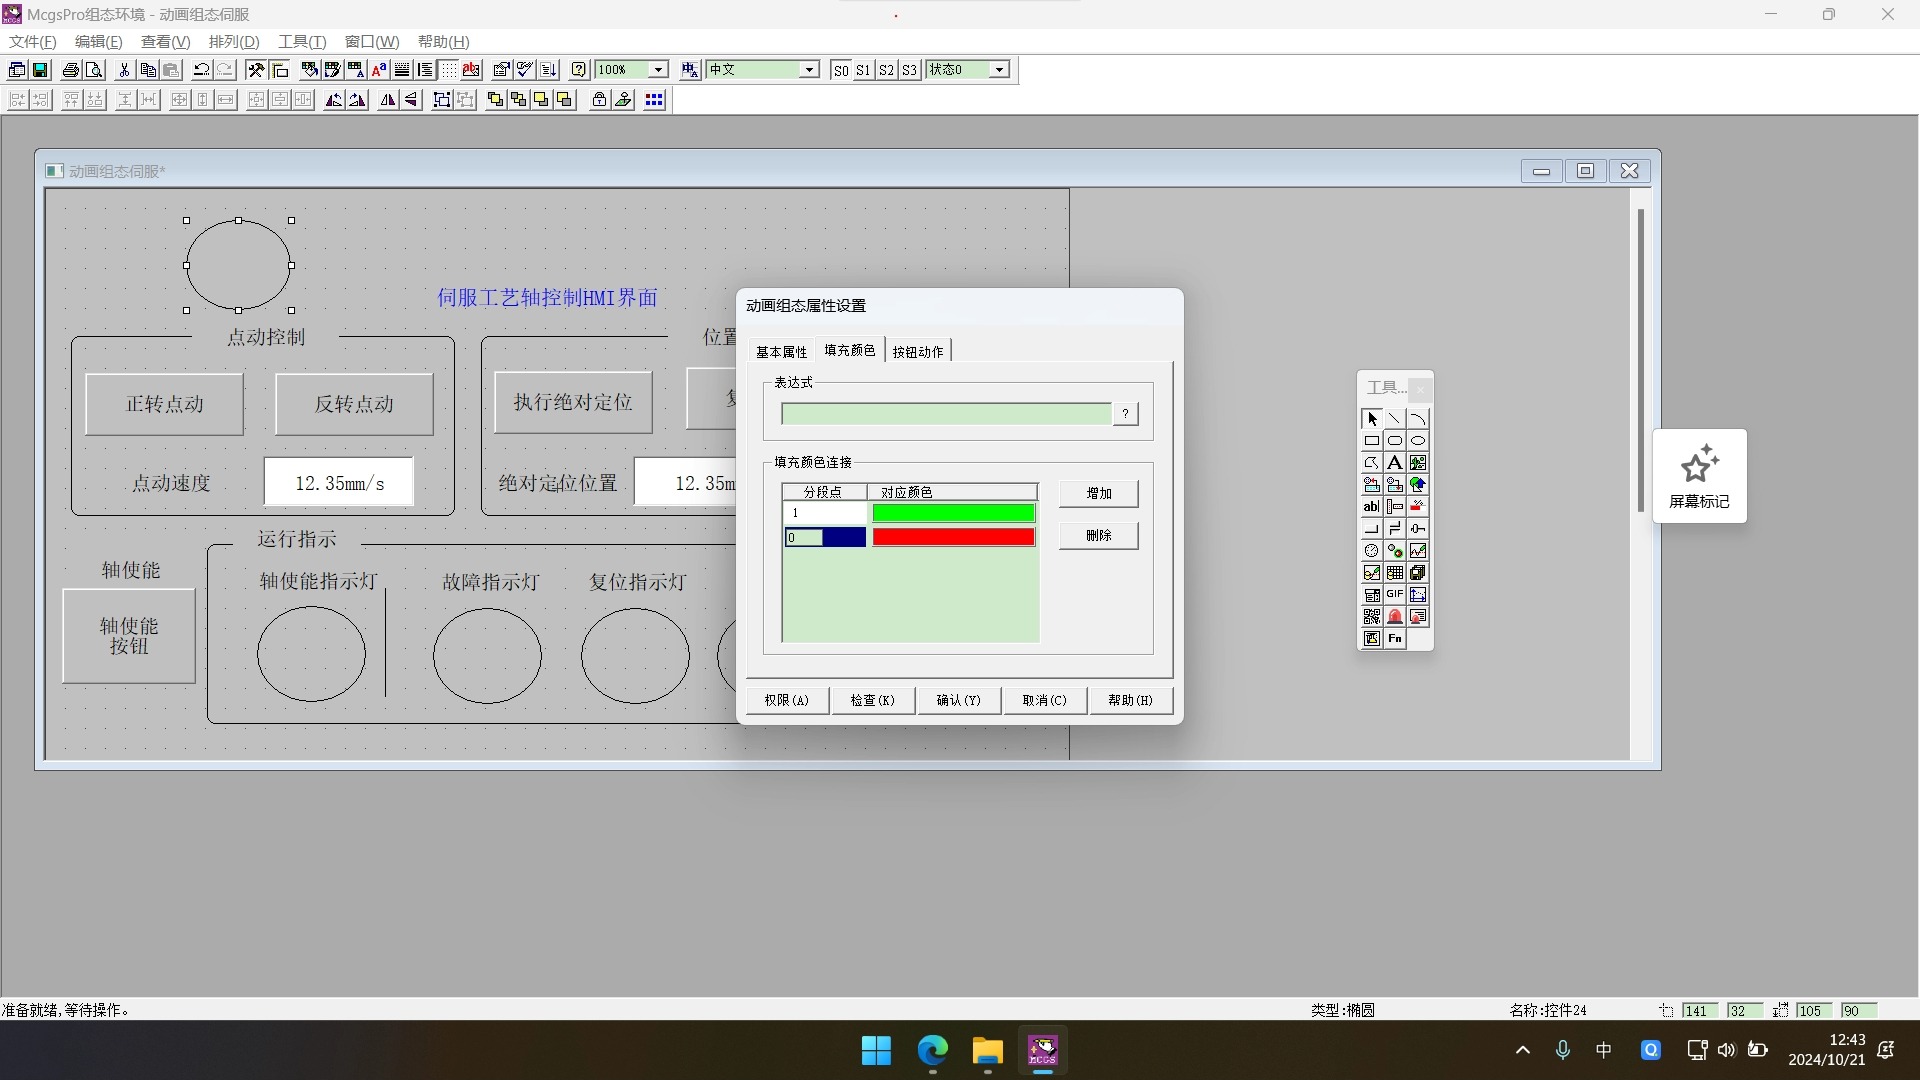Open the 状态0 state dropdown
The width and height of the screenshot is (1920, 1080).
pyautogui.click(x=999, y=70)
